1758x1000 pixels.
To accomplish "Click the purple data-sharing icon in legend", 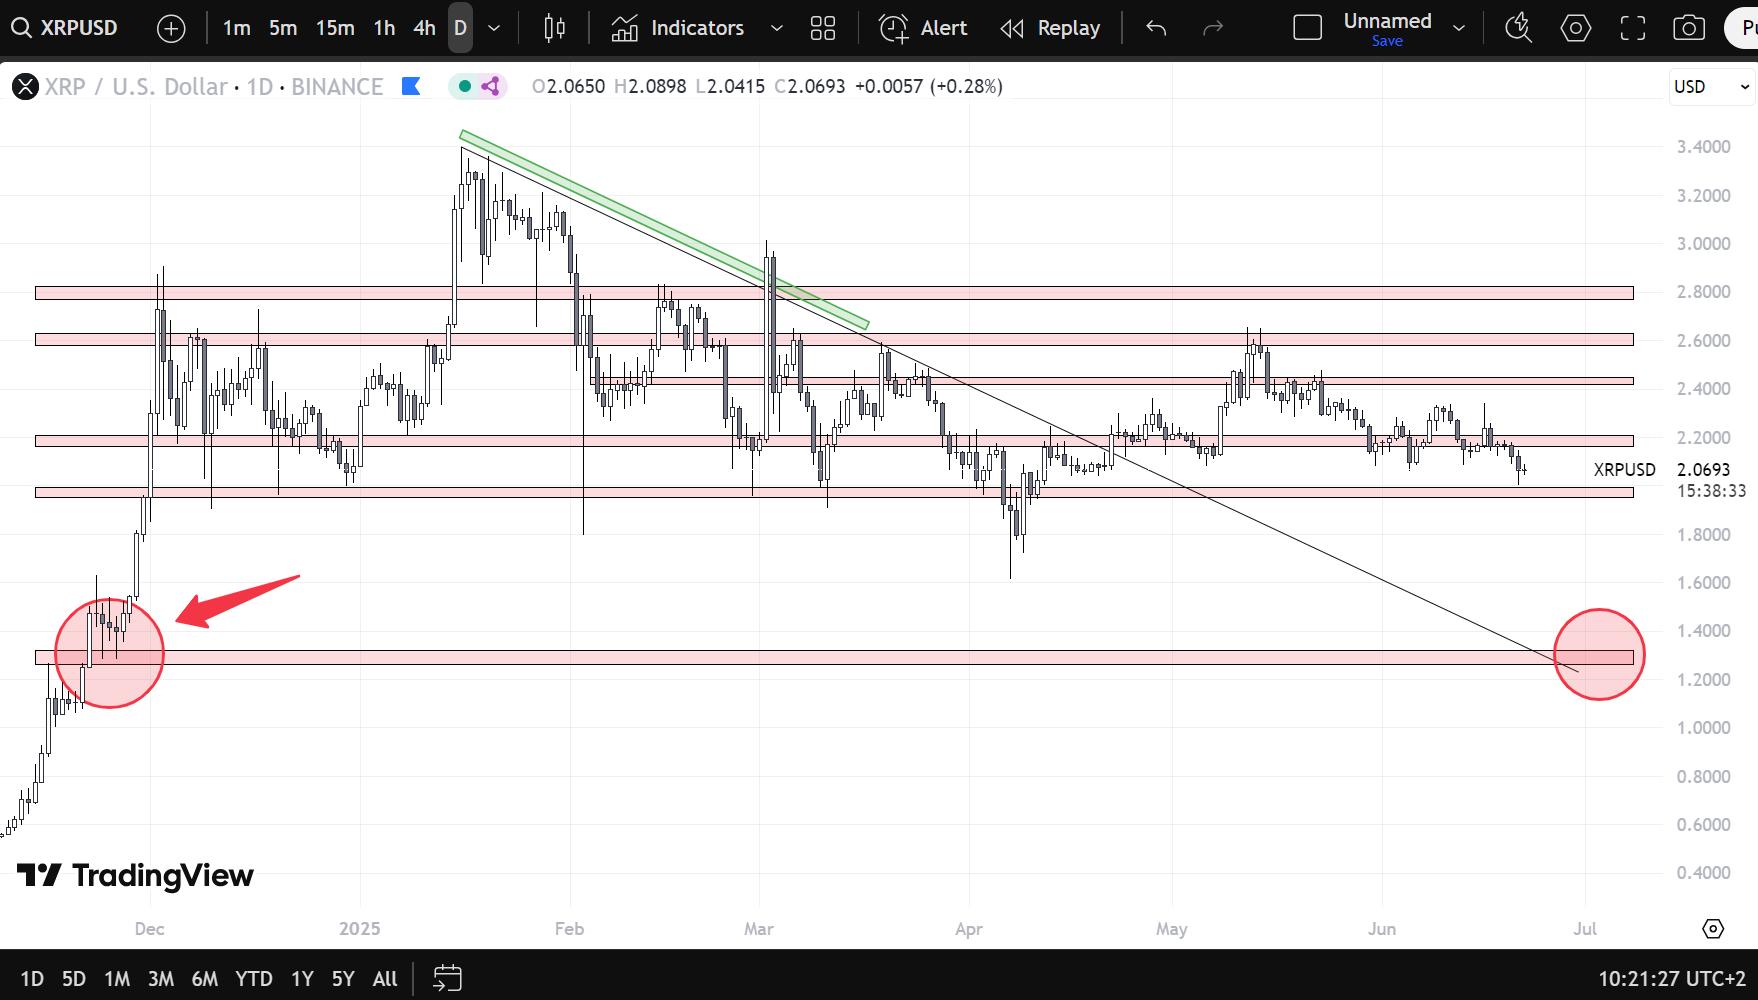I will [x=490, y=86].
